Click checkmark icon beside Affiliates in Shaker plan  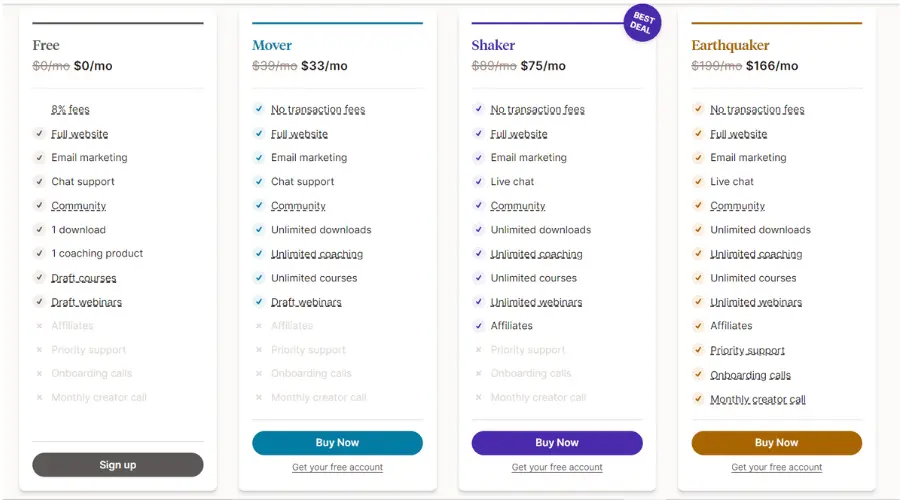tap(479, 325)
